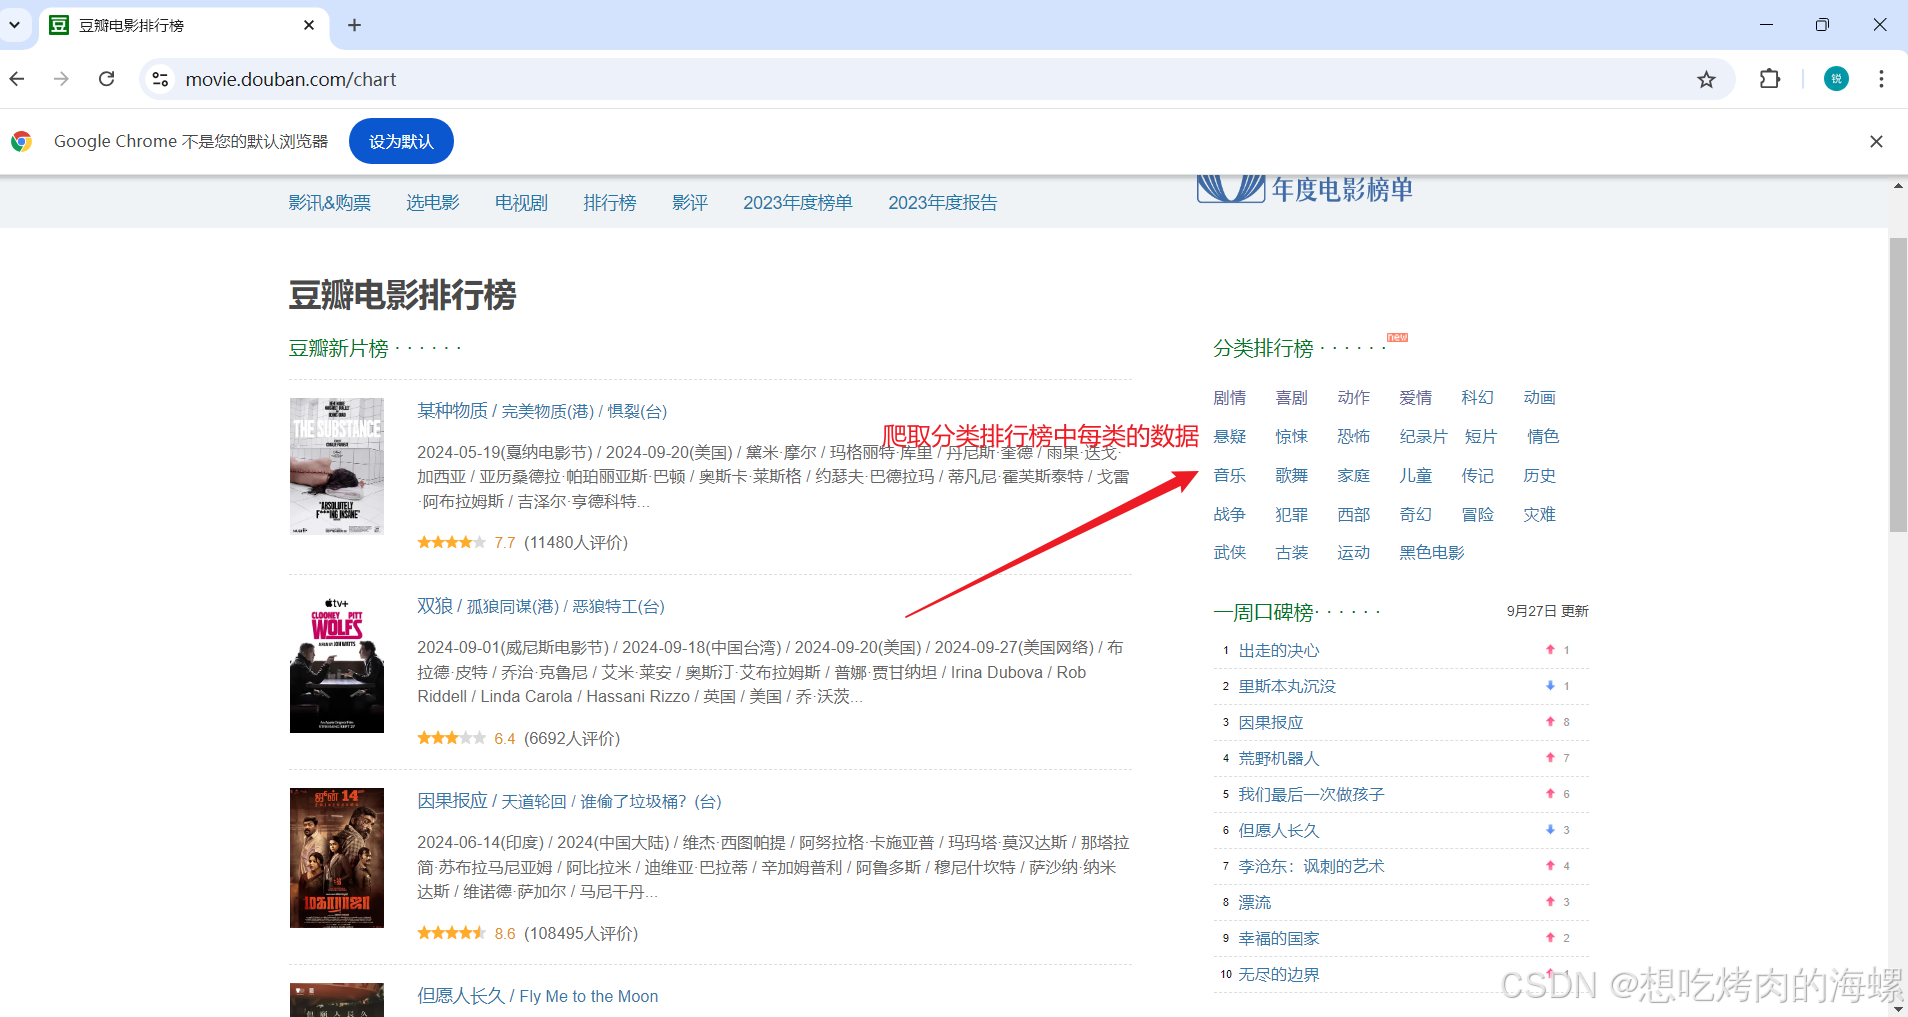Select the 灾难 category
The height and width of the screenshot is (1017, 1908).
[1540, 515]
